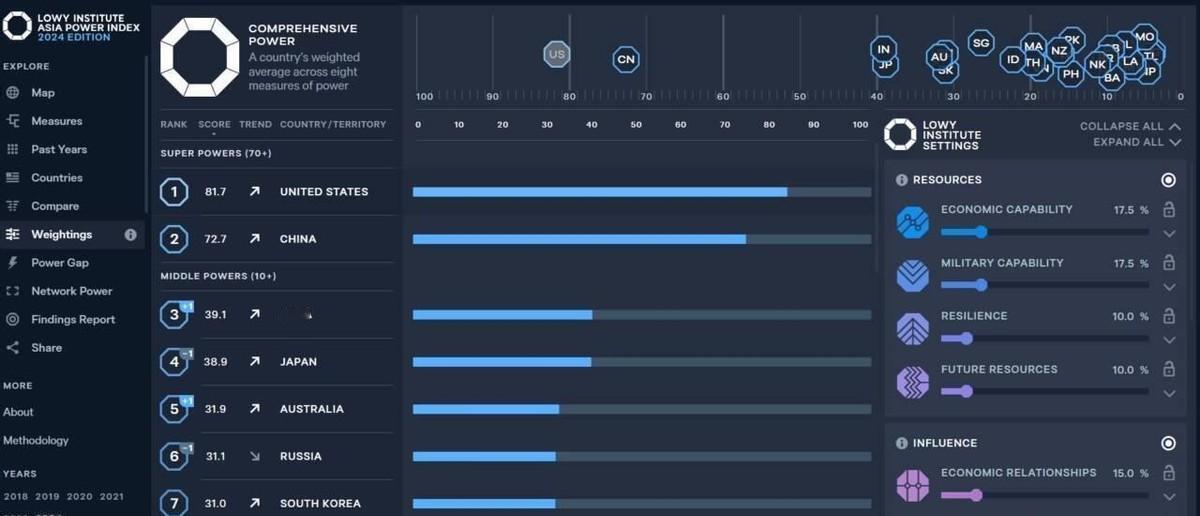The height and width of the screenshot is (516, 1200).
Task: Click the Economic Capability icon
Action: (913, 223)
